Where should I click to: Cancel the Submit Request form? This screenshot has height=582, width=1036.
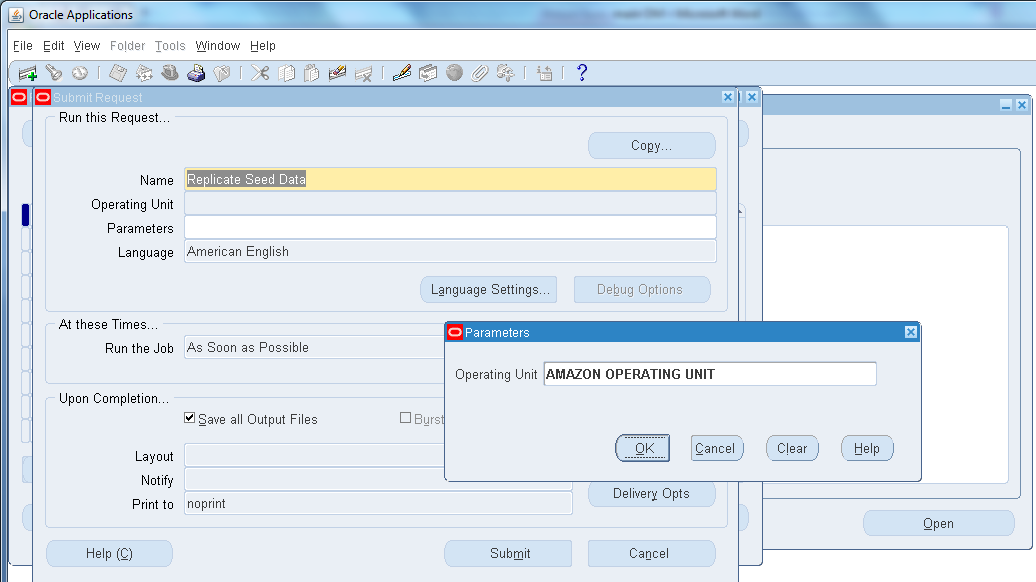pos(651,554)
